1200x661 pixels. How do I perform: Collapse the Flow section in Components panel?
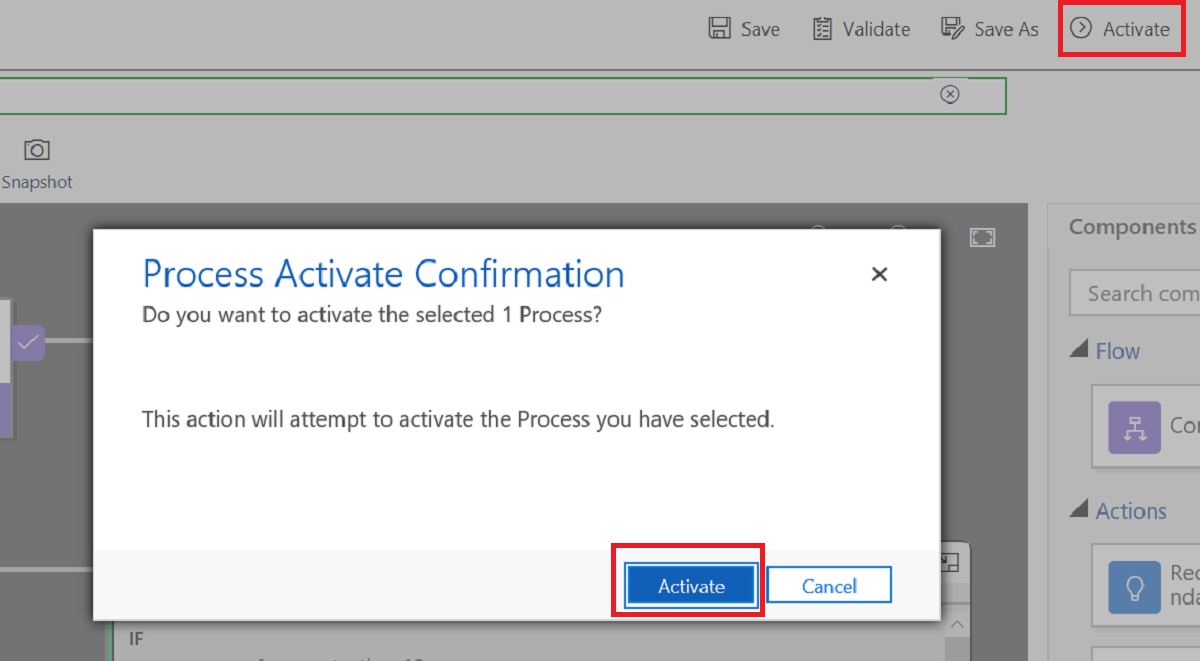(1081, 349)
